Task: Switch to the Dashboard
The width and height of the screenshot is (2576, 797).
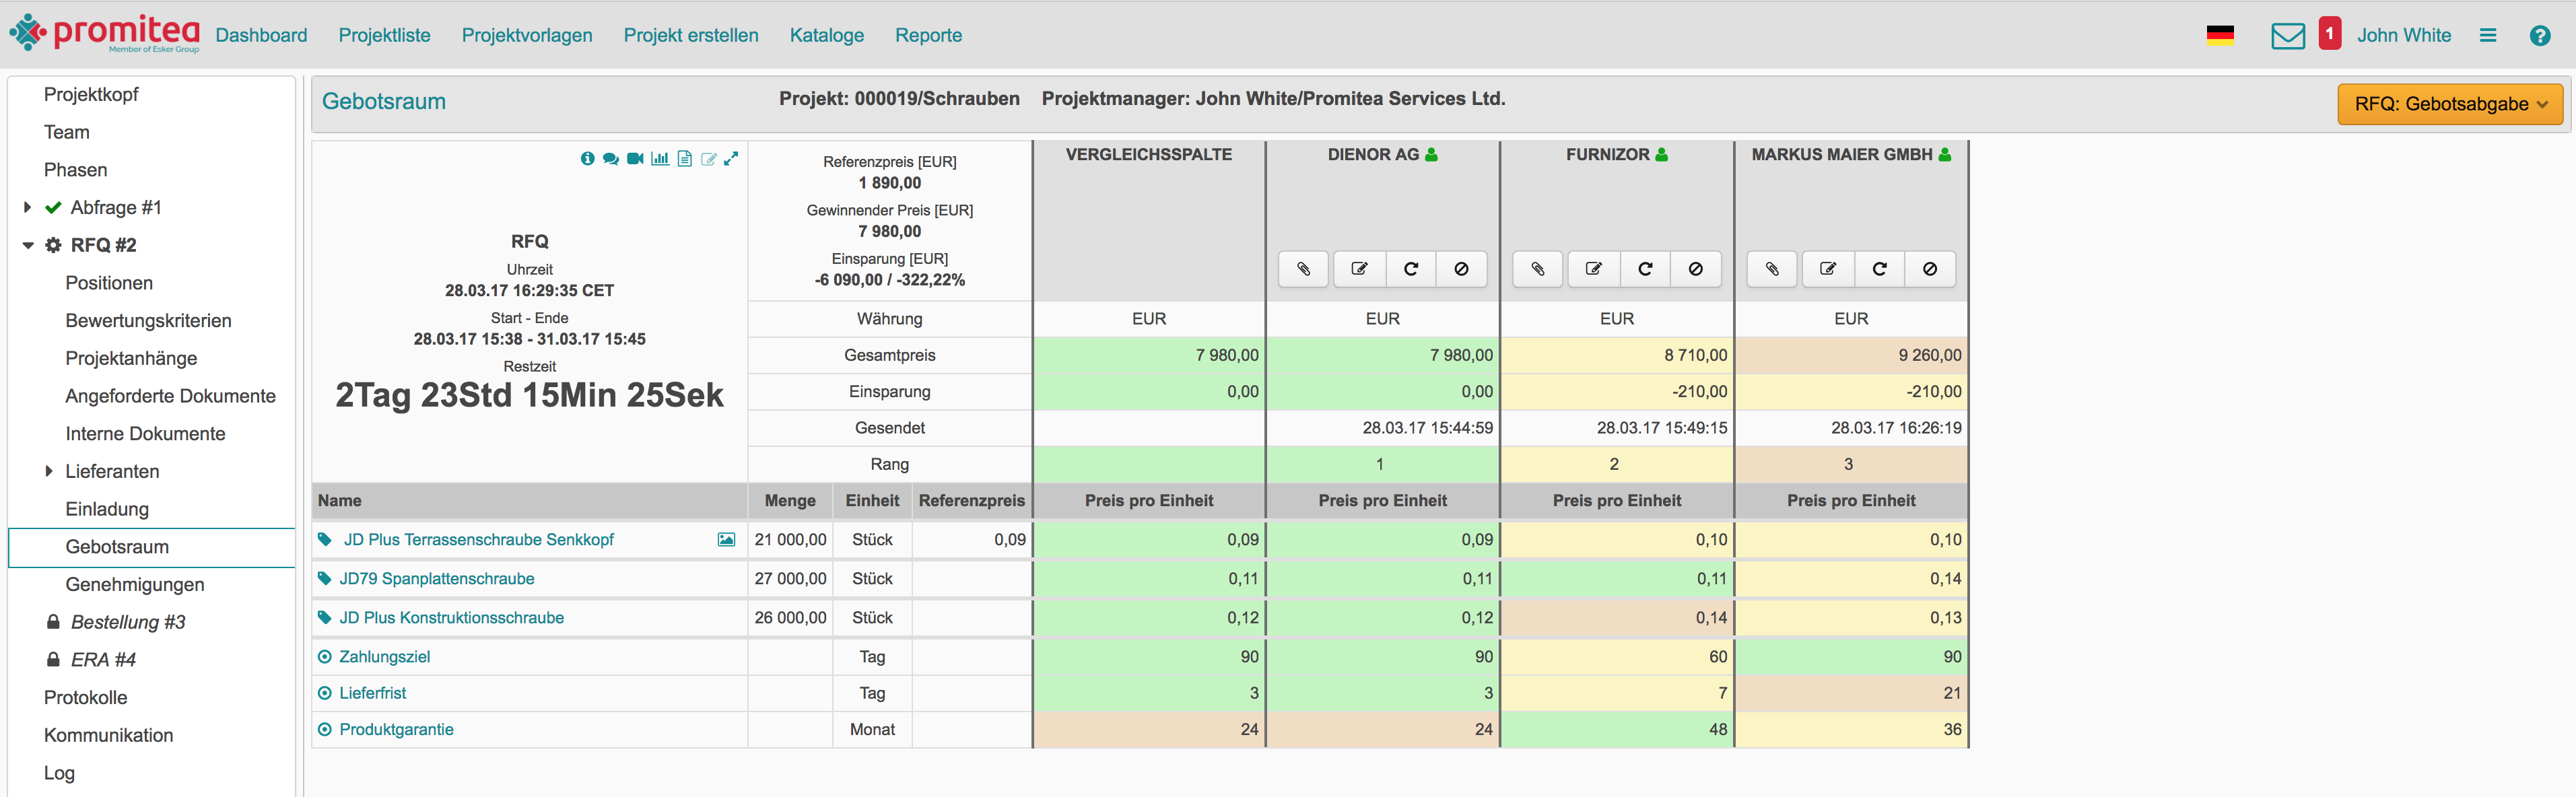Action: [x=261, y=35]
